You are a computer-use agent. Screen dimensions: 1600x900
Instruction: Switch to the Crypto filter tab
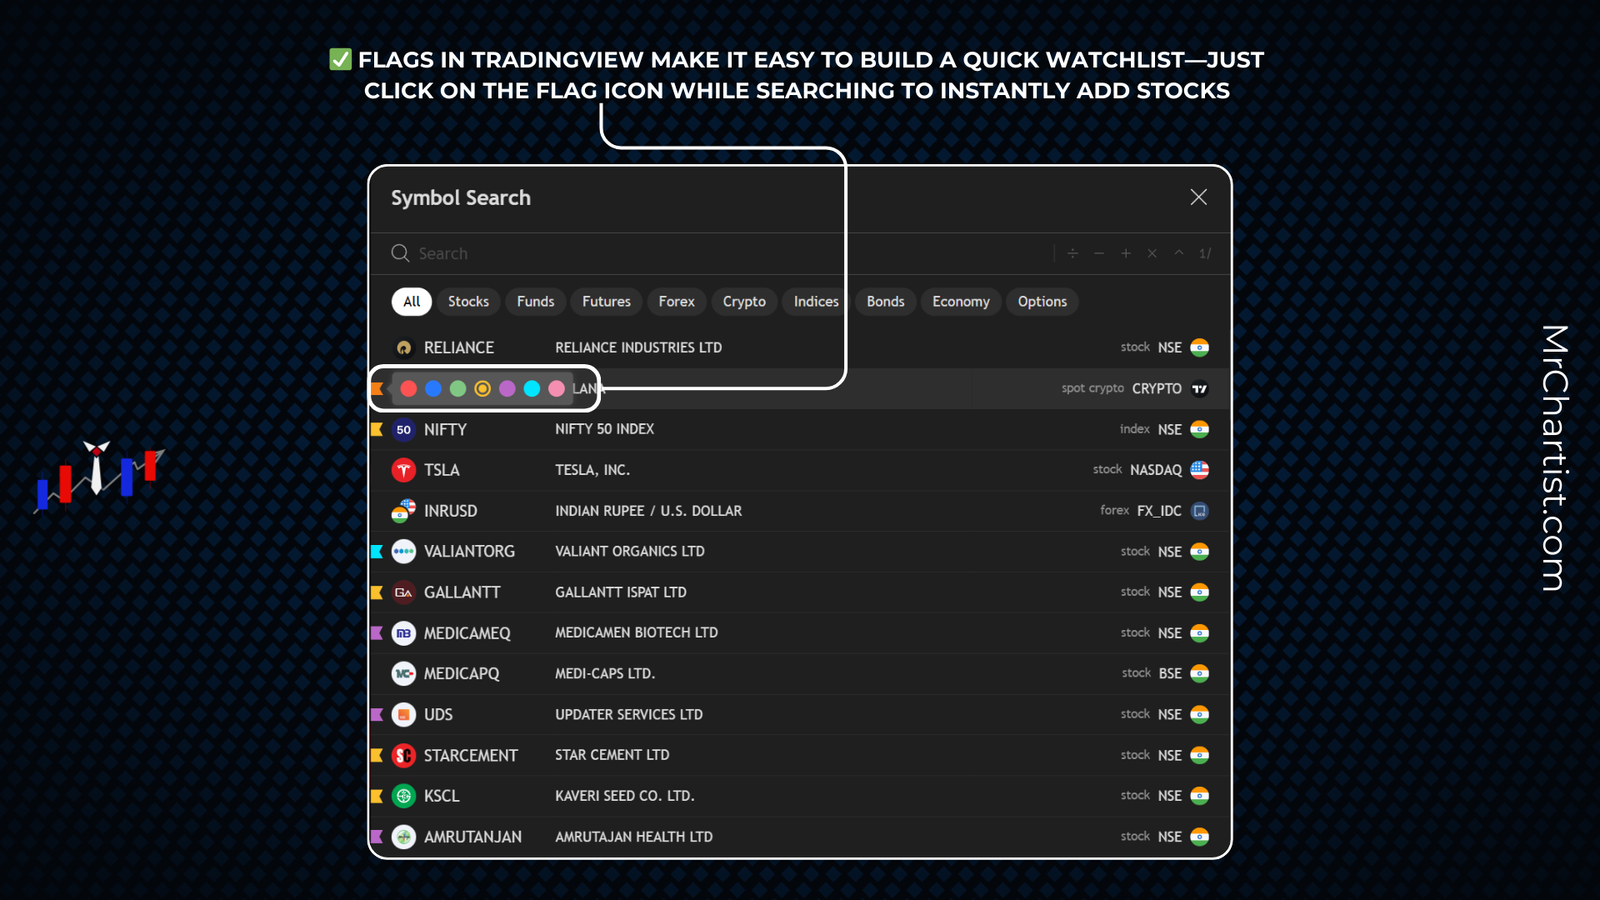[744, 302]
